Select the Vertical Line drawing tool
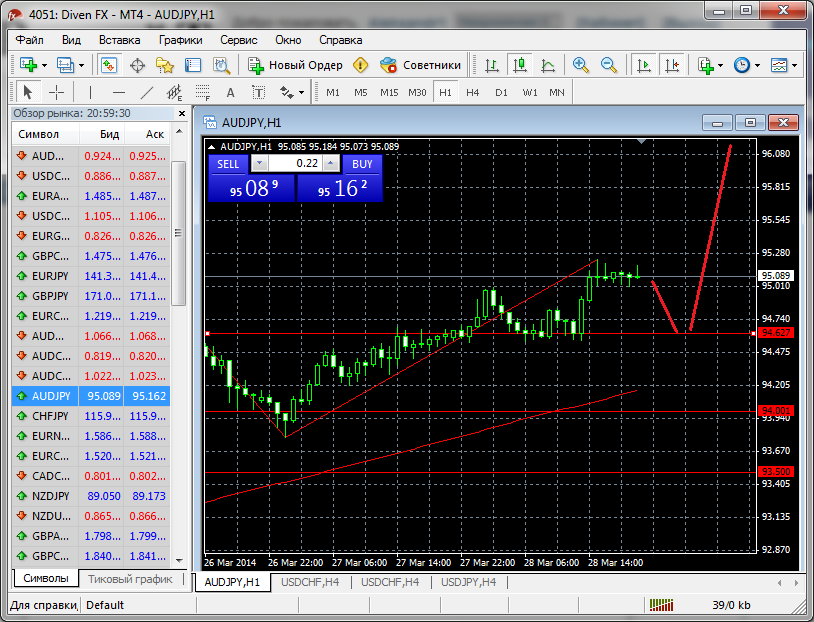 coord(90,92)
